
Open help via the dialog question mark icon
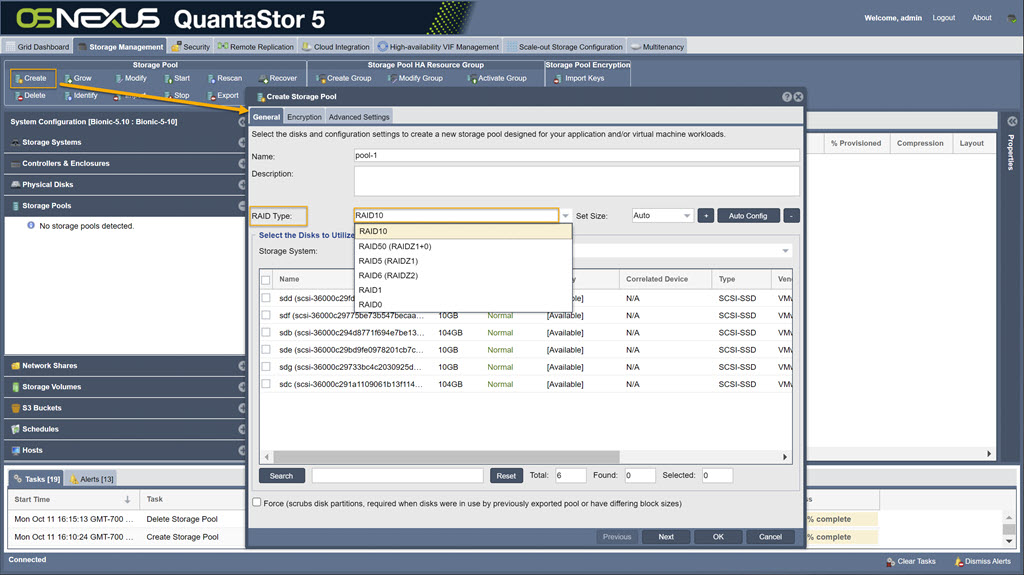click(787, 97)
